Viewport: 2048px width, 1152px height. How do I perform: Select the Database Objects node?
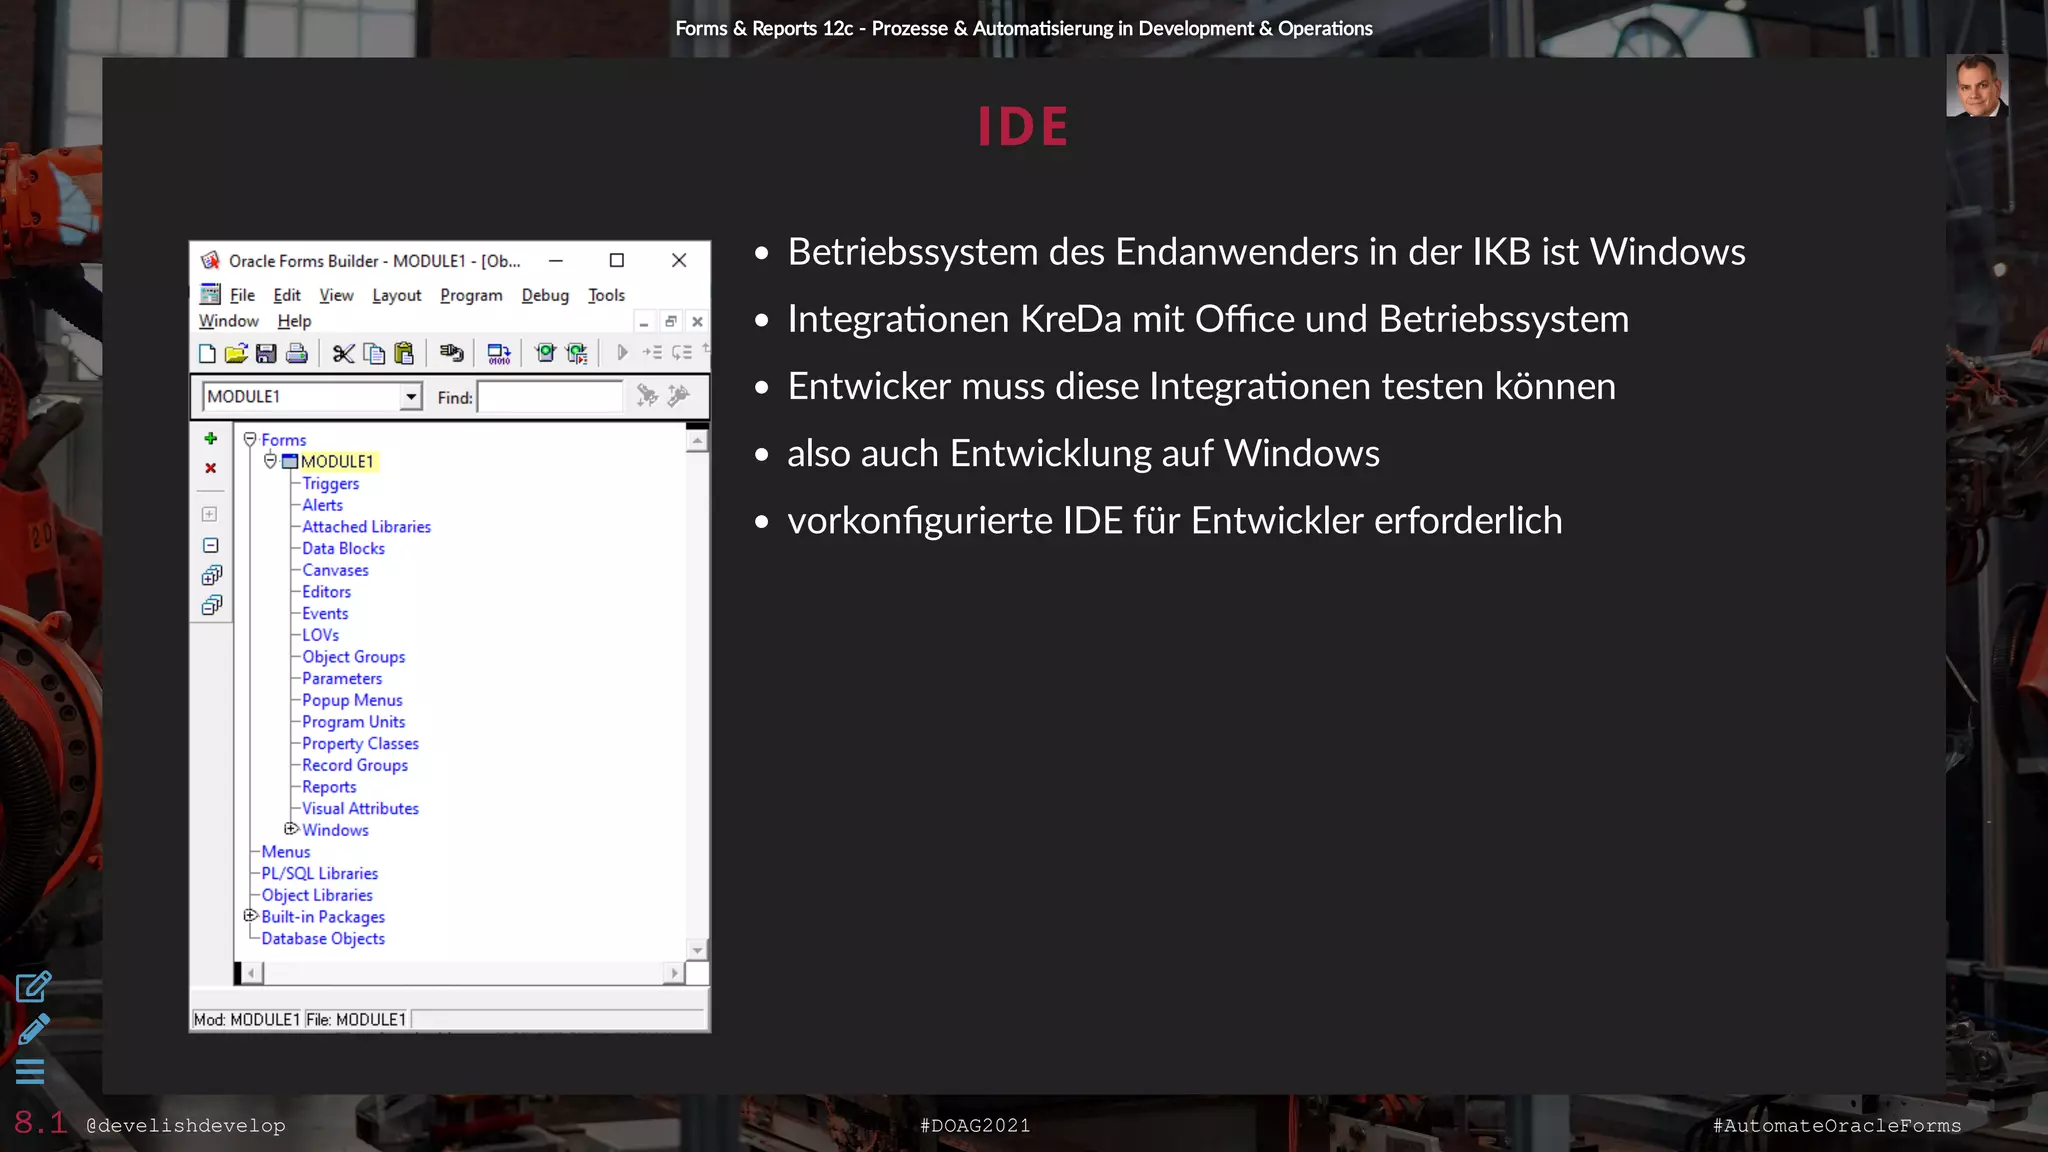coord(322,939)
